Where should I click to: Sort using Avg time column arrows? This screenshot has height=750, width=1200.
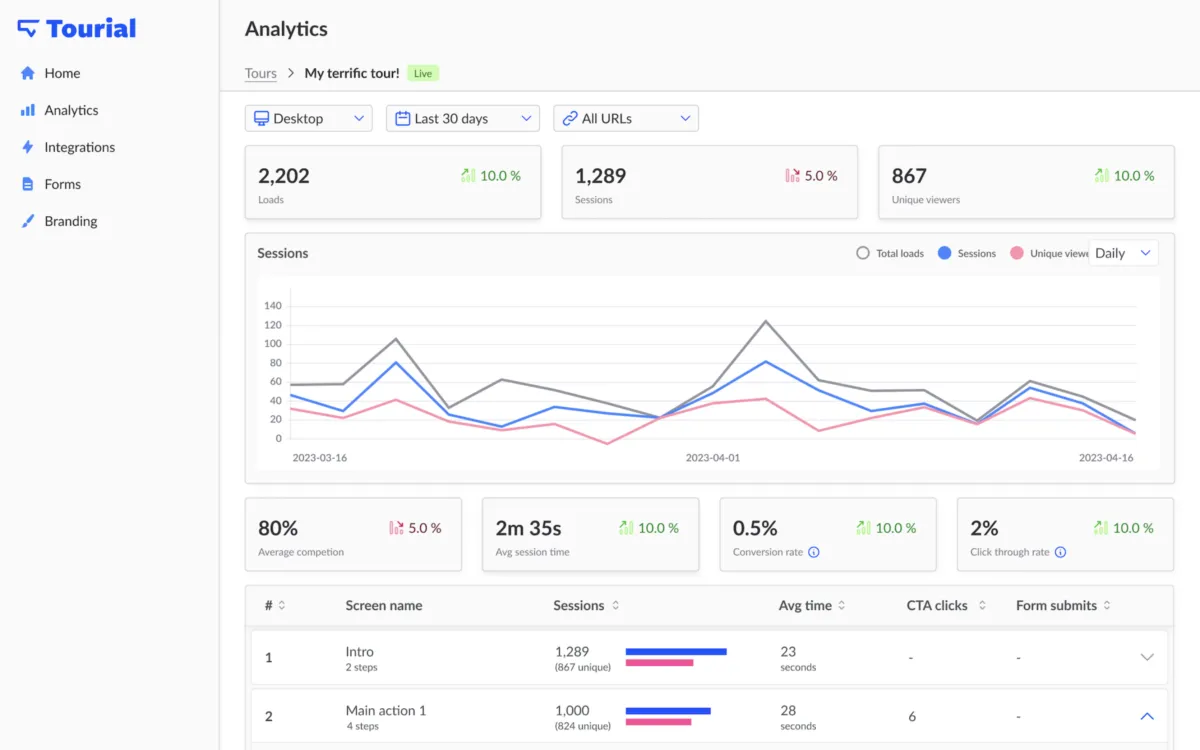[842, 605]
